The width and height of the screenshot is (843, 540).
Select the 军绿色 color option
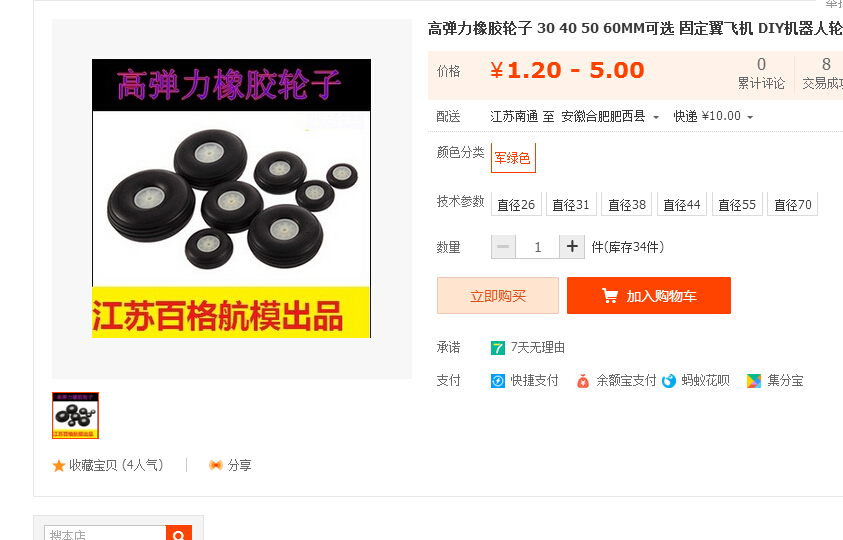(513, 158)
